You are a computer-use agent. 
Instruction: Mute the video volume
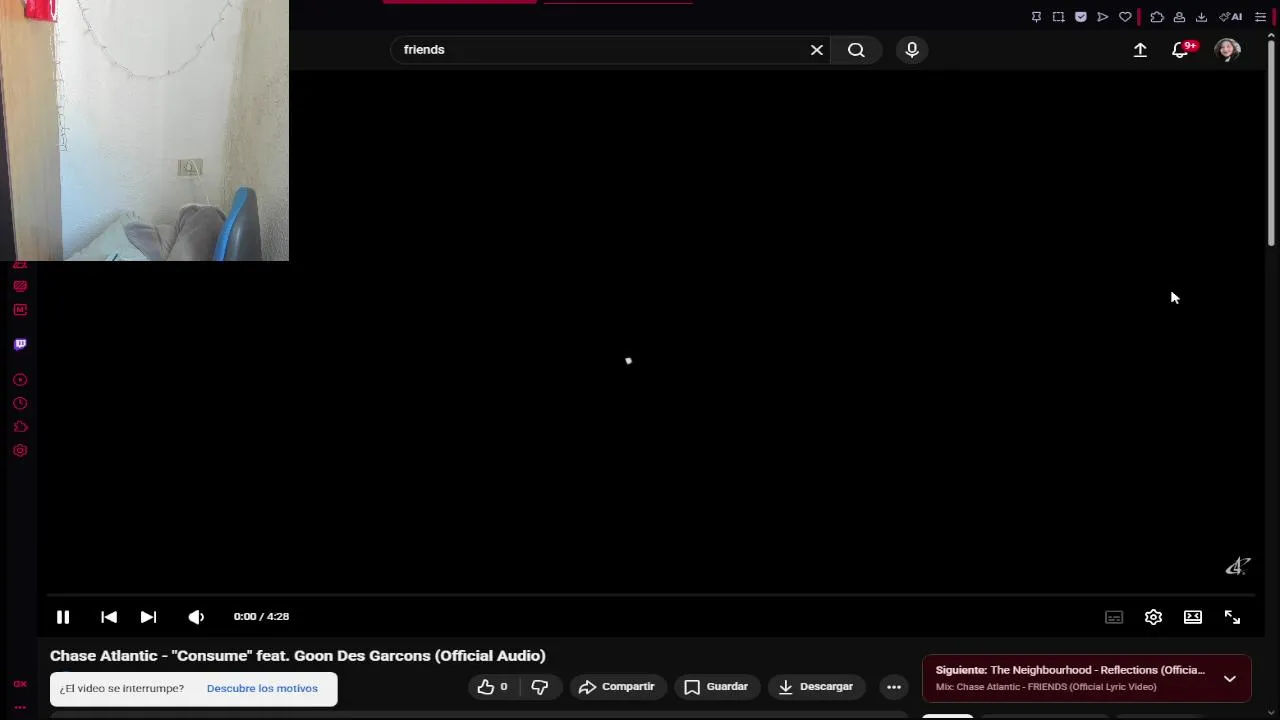[196, 617]
